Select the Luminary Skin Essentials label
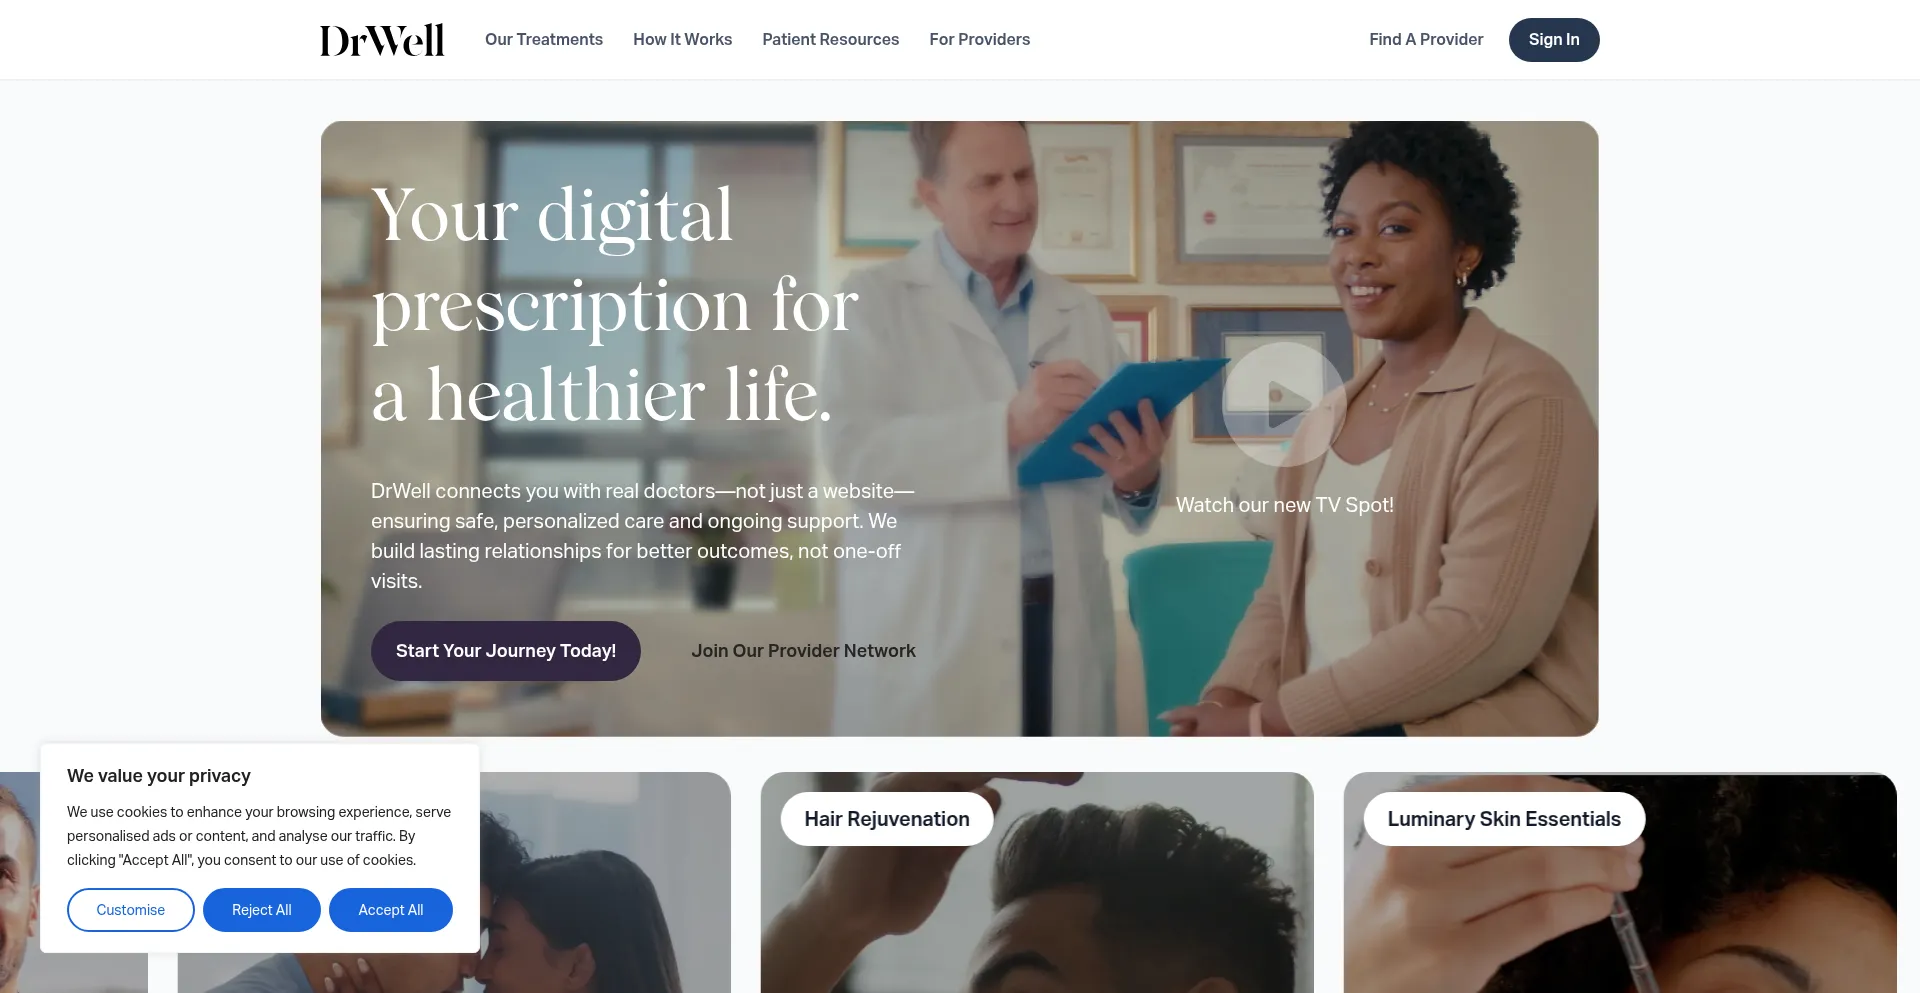The image size is (1920, 993). tap(1504, 819)
